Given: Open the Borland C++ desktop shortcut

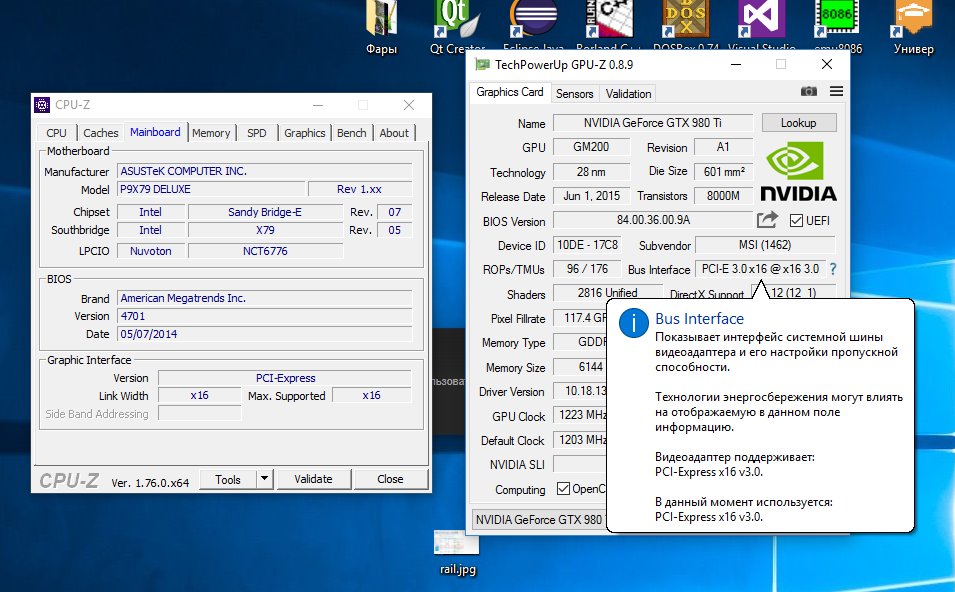Looking at the screenshot, I should 609,28.
